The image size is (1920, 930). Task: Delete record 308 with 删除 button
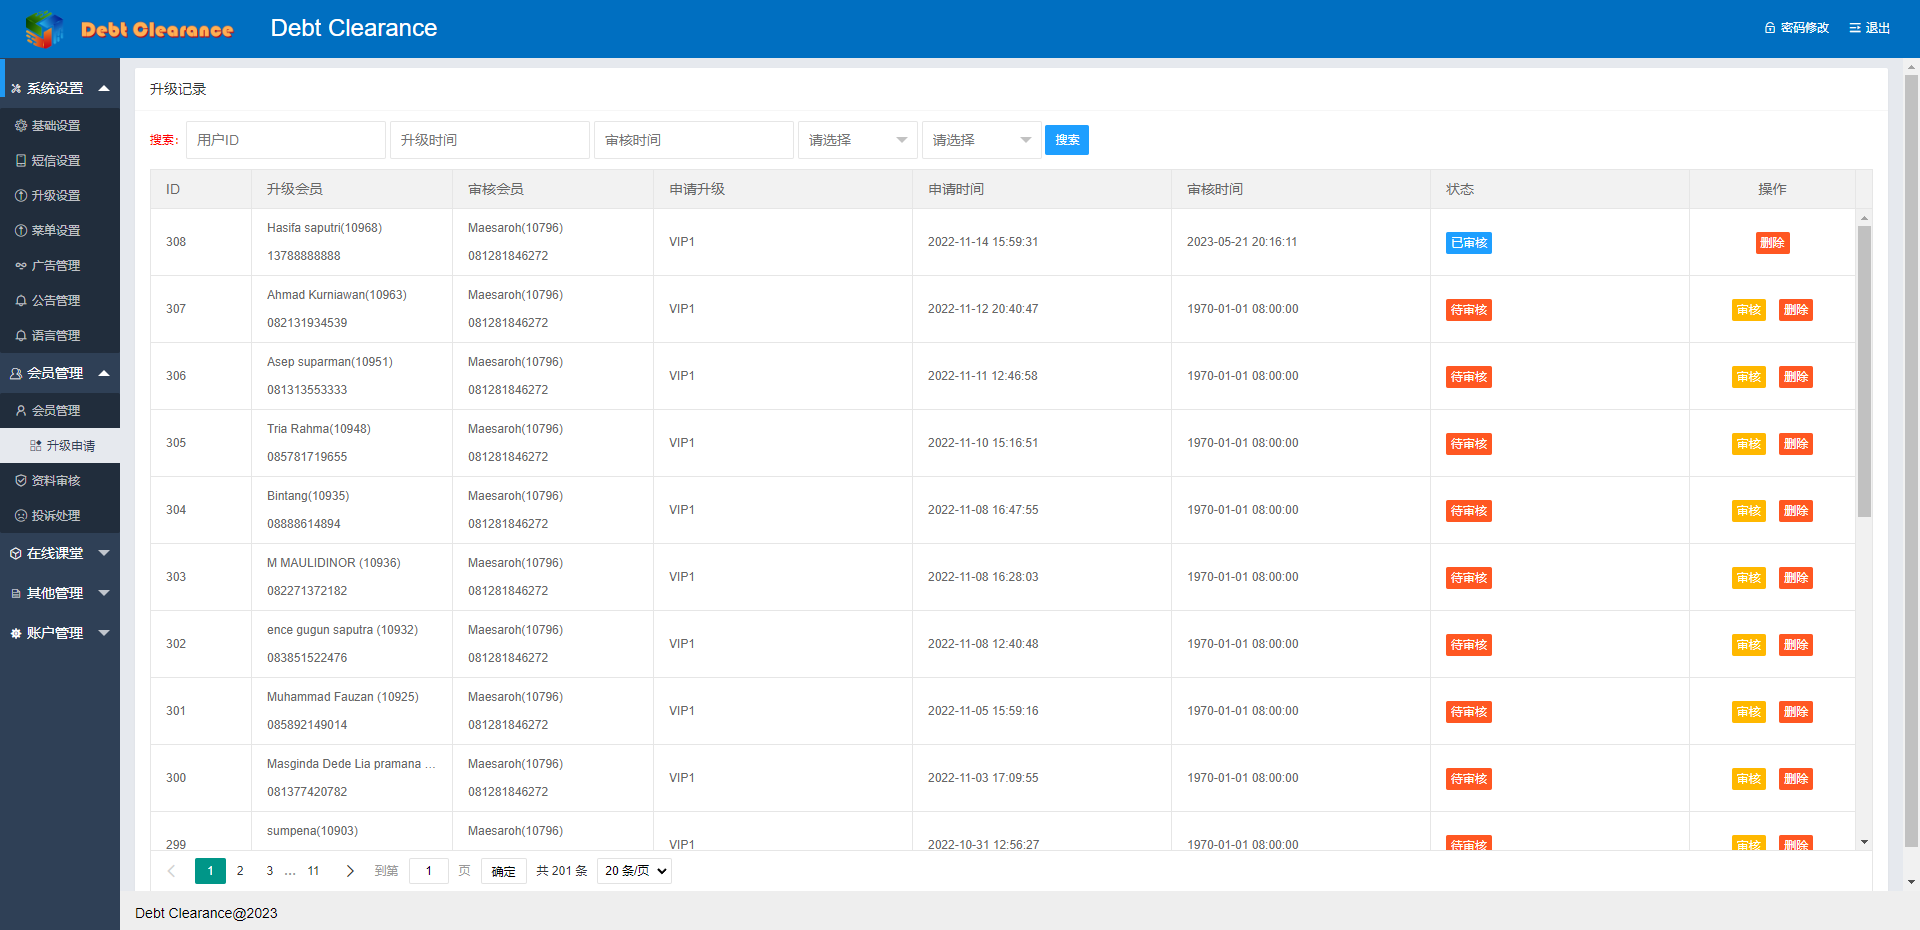pos(1772,243)
